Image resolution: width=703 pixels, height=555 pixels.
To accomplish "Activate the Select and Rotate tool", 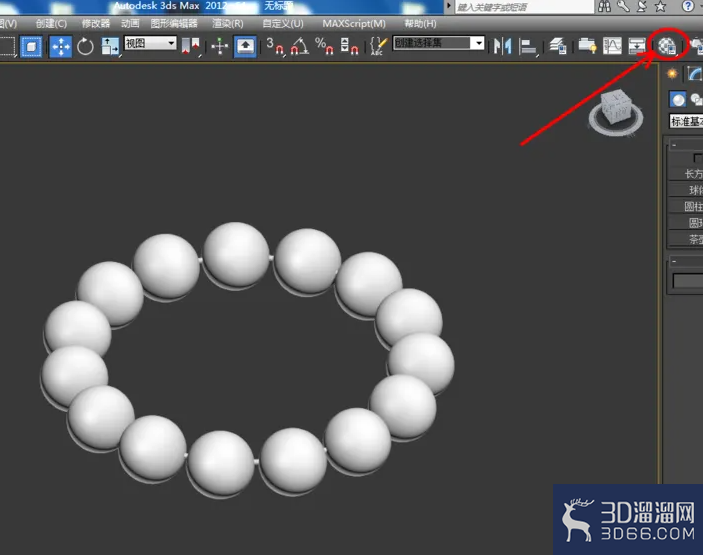I will coord(85,46).
